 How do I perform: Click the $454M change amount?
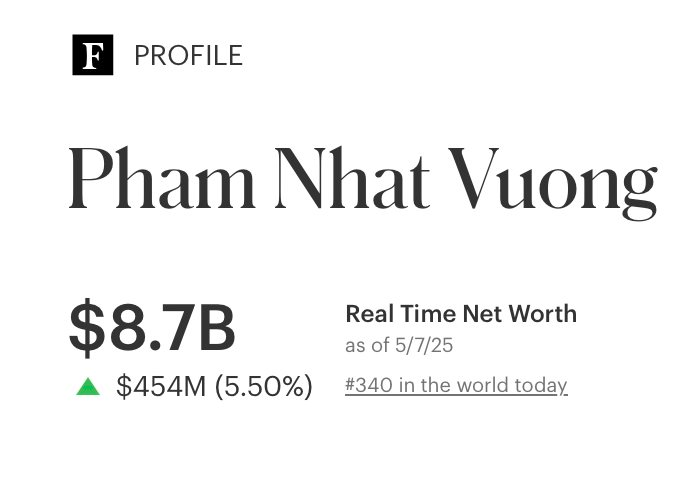click(160, 386)
